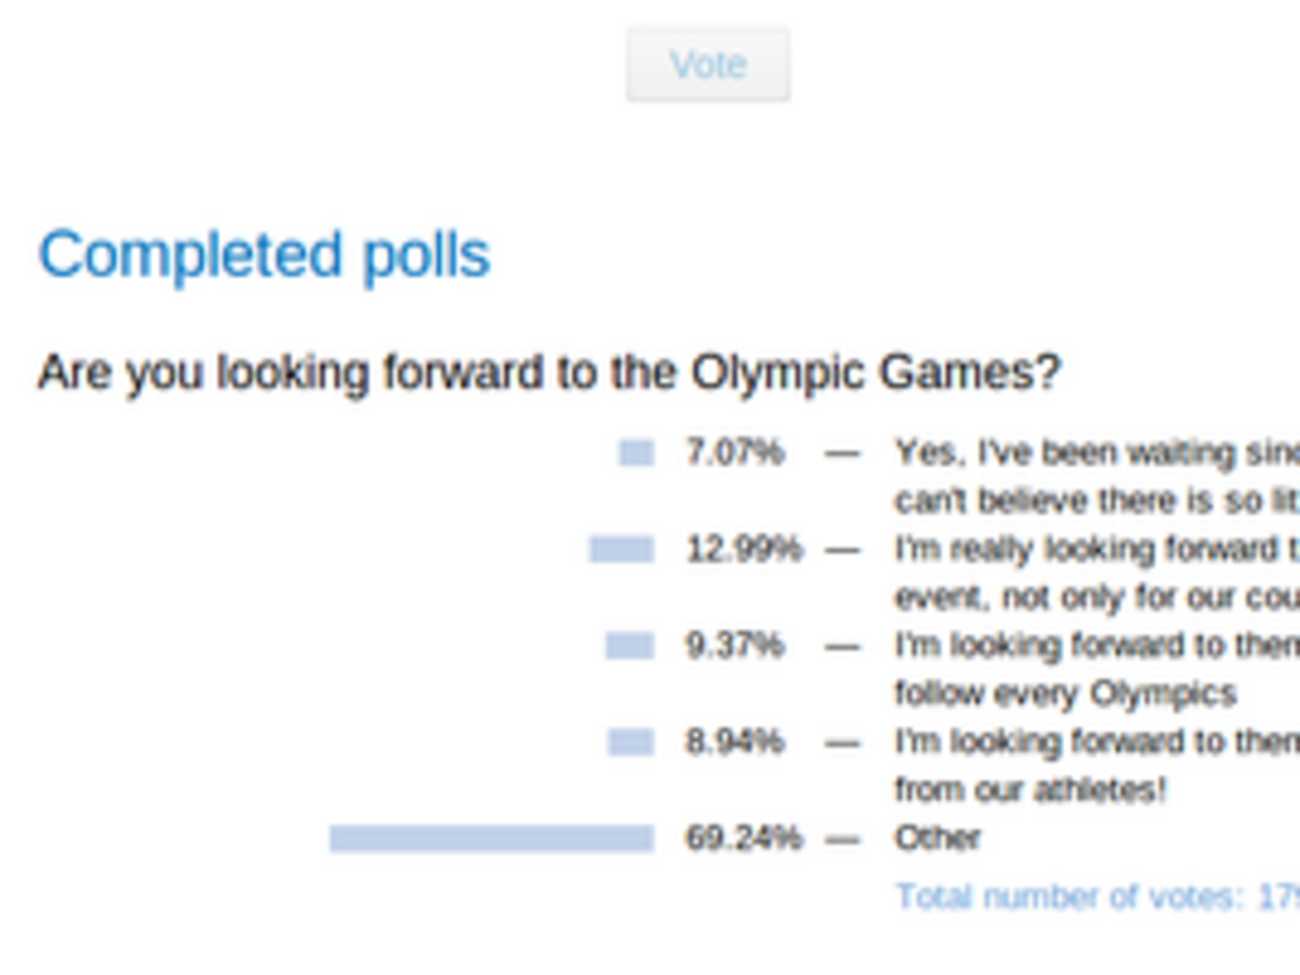Click the "follow every Olympics" answer text
Viewport: 1300px width, 975px height.
(x=1065, y=693)
